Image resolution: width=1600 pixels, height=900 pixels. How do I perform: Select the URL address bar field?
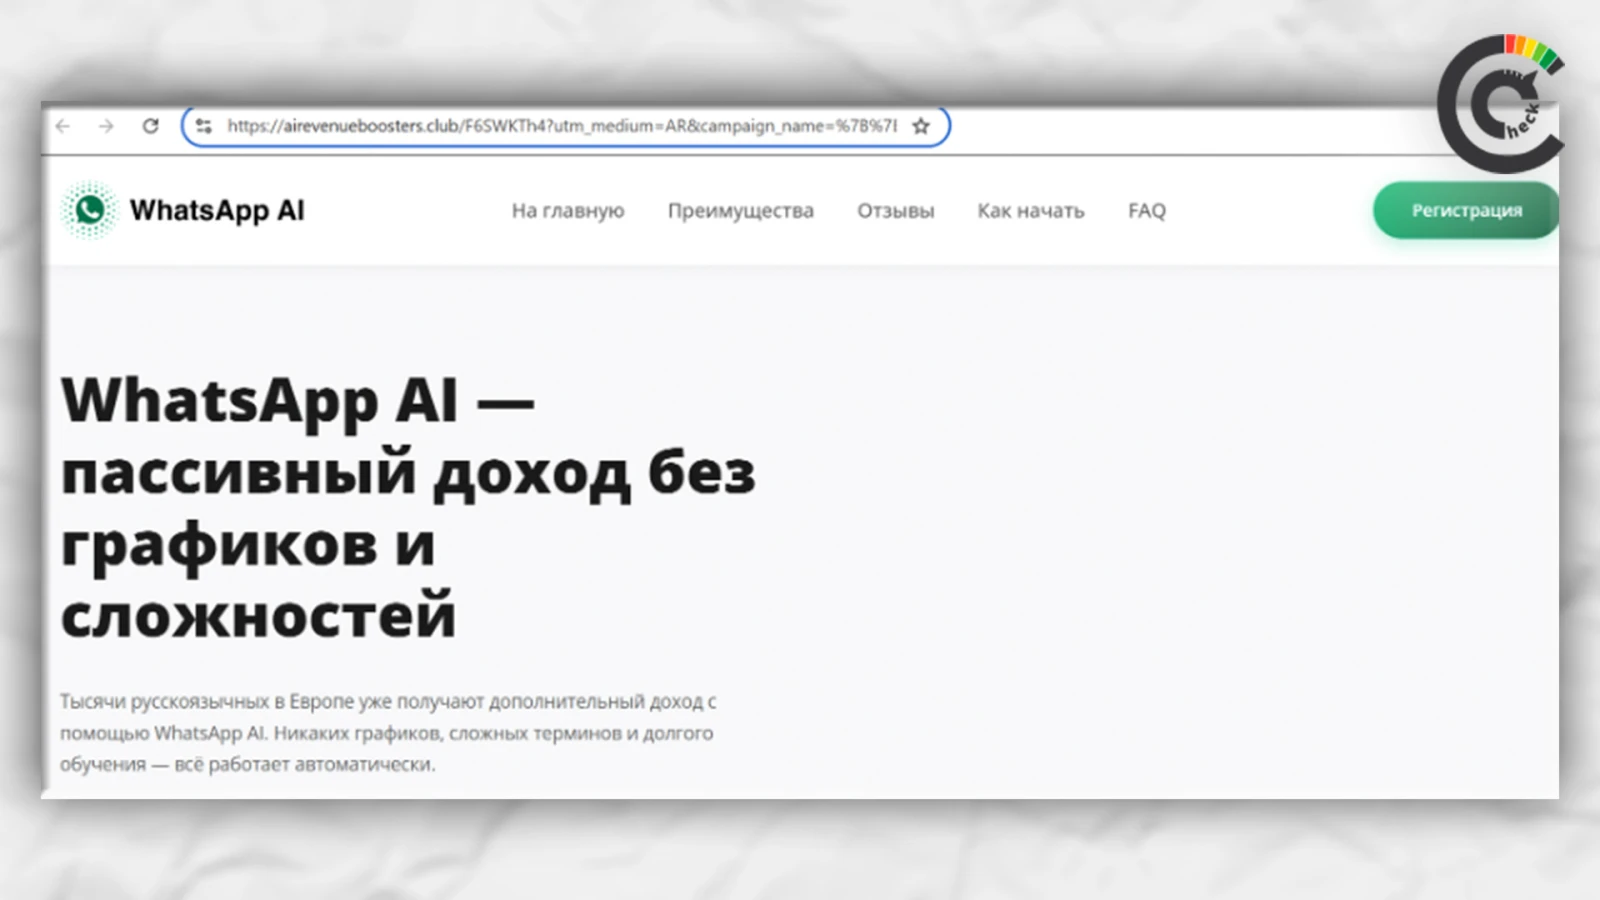coord(565,126)
